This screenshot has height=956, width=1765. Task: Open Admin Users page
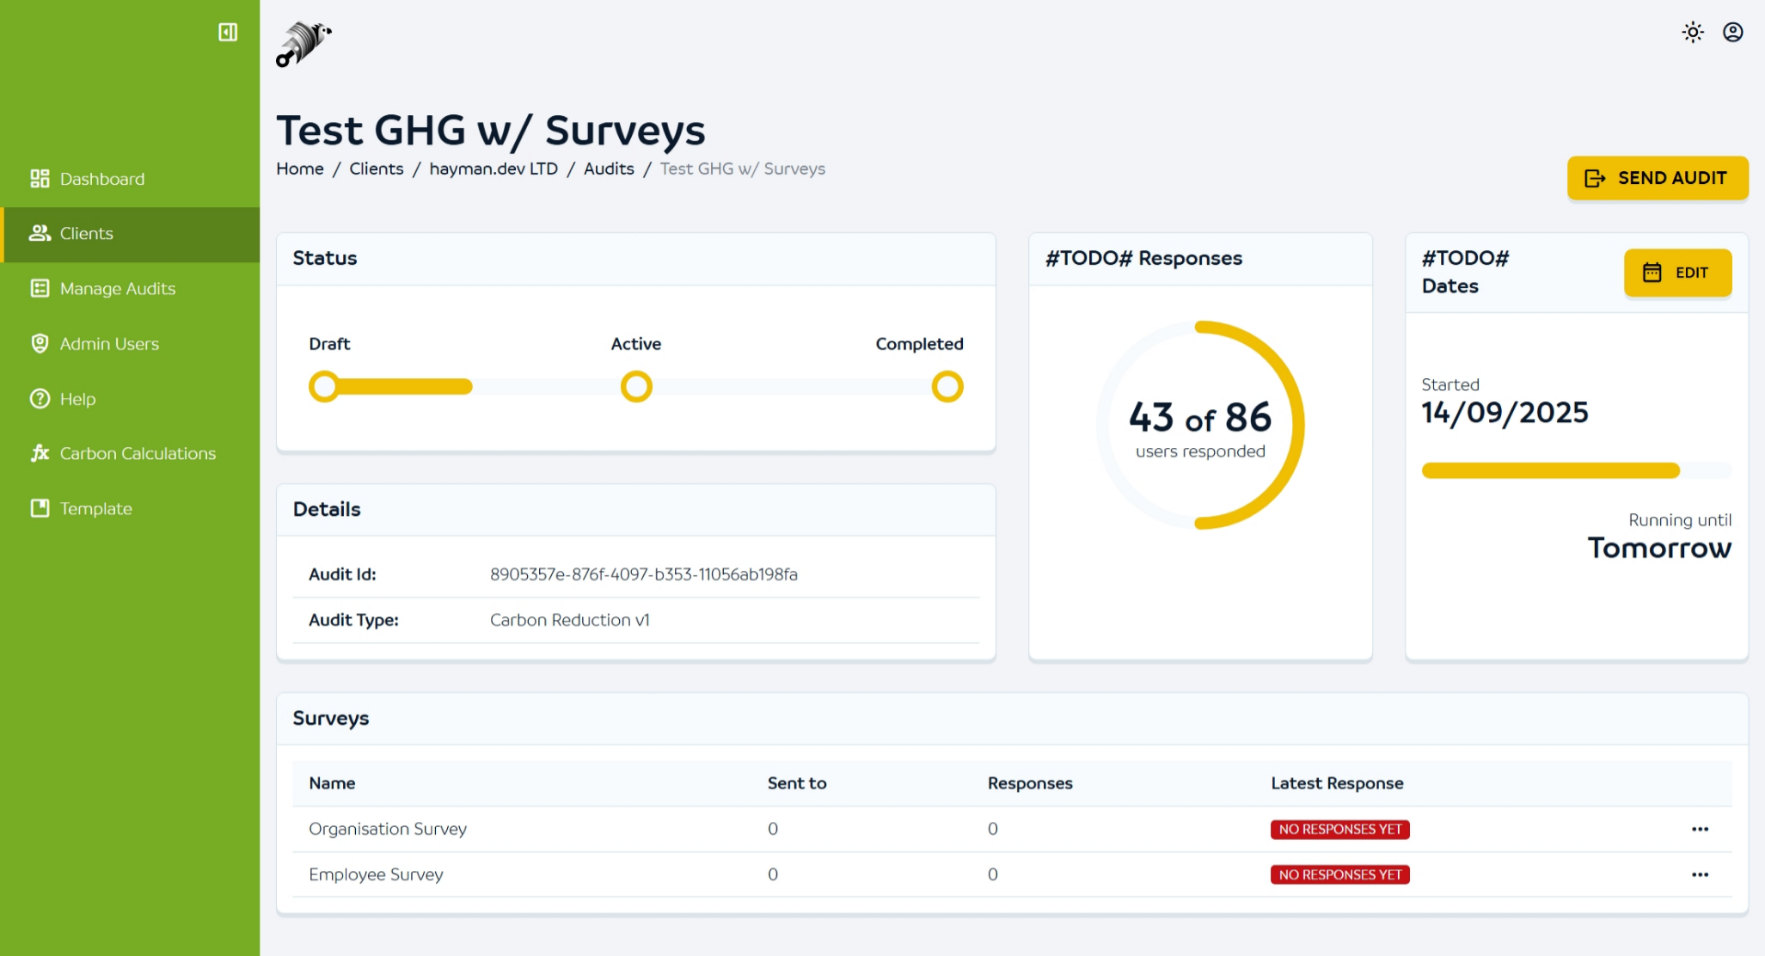130,343
